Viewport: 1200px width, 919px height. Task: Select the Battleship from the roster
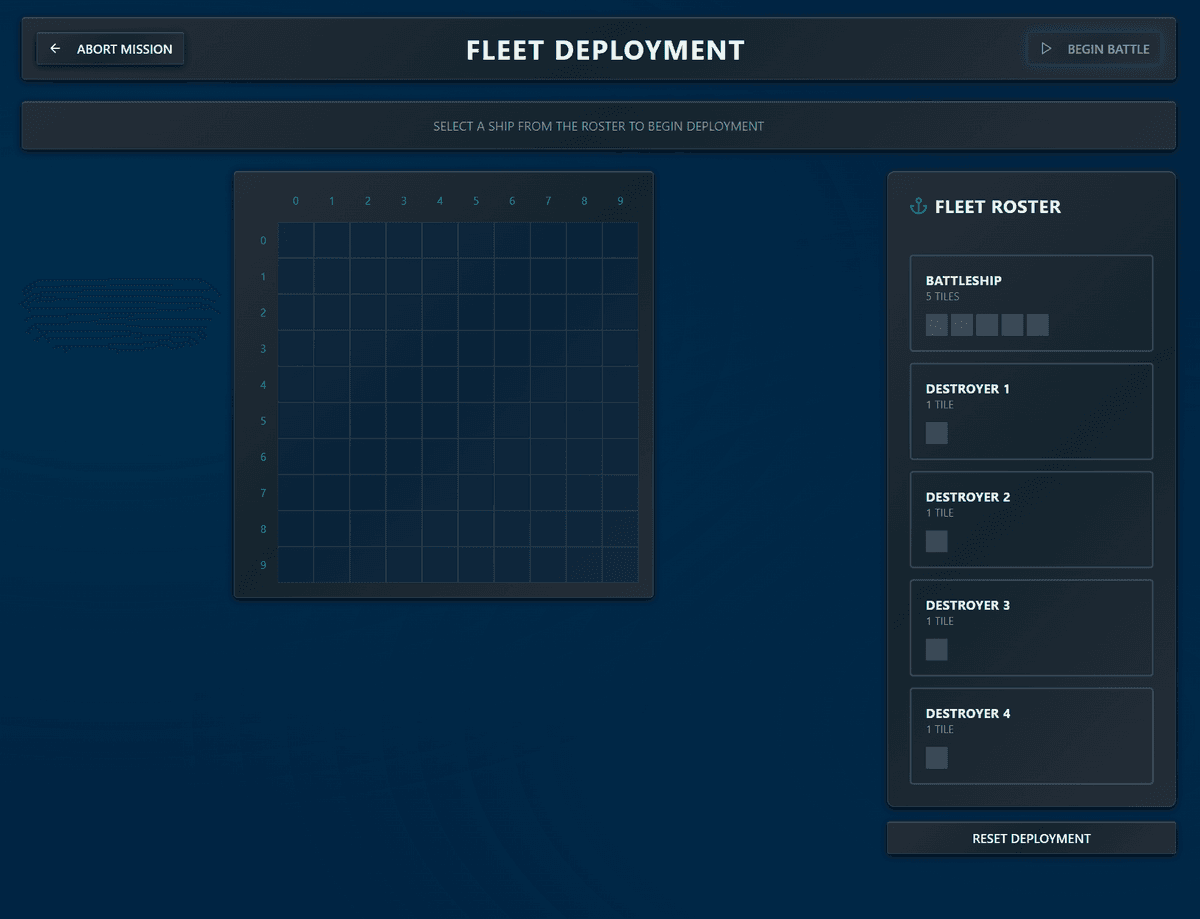pyautogui.click(x=1031, y=302)
